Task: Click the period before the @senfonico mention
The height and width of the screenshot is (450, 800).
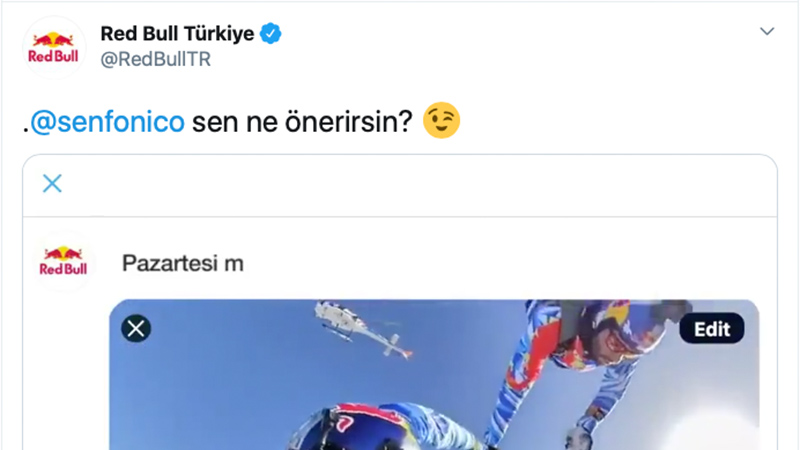Action: (x=26, y=132)
